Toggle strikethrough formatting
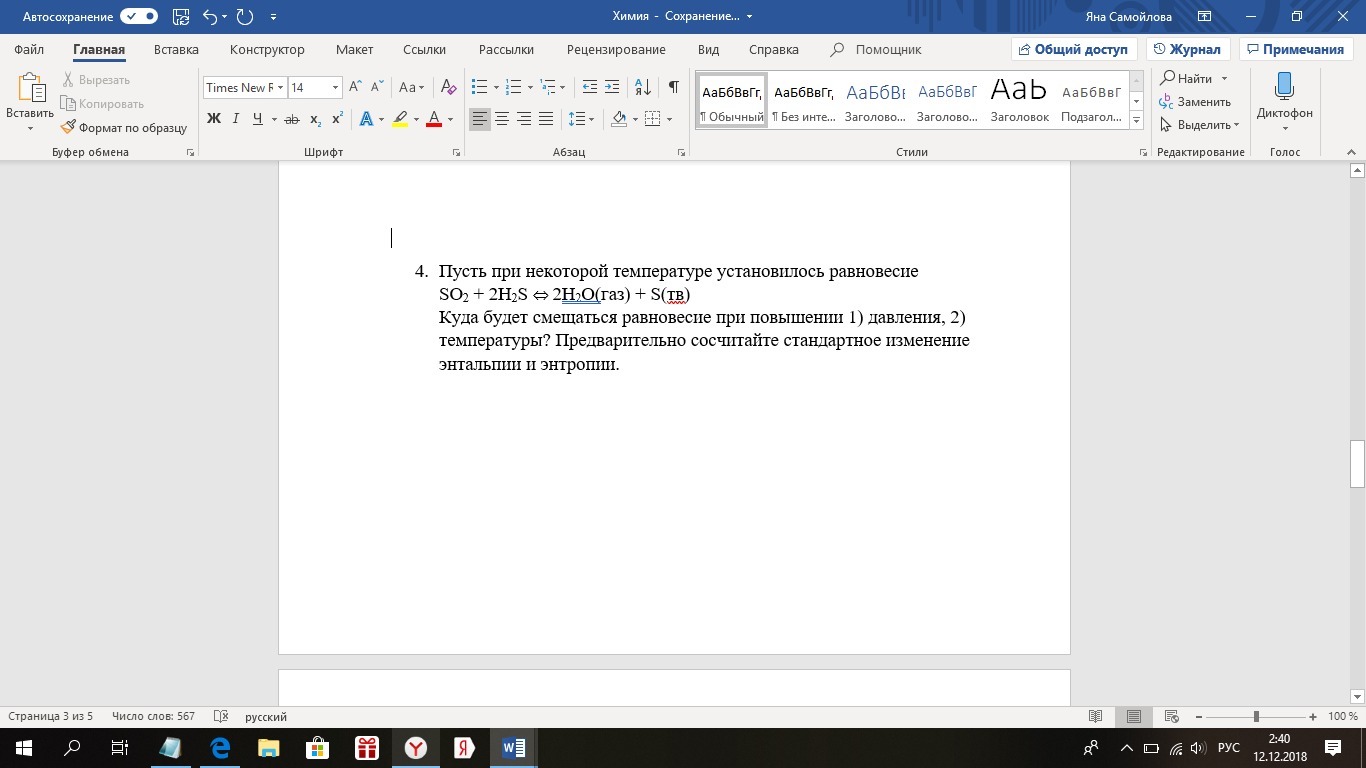The image size is (1366, 768). 291,119
